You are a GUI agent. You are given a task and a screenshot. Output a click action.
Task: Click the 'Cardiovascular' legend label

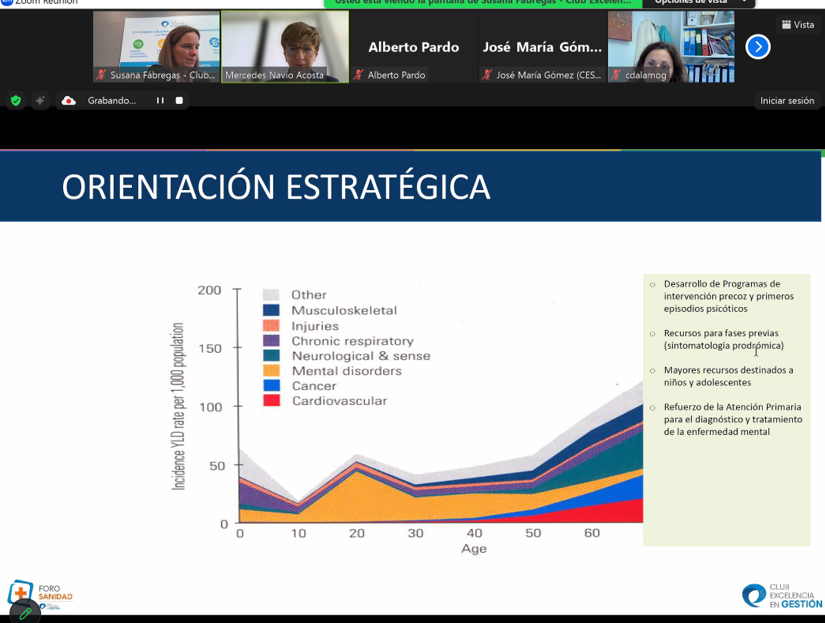click(339, 401)
